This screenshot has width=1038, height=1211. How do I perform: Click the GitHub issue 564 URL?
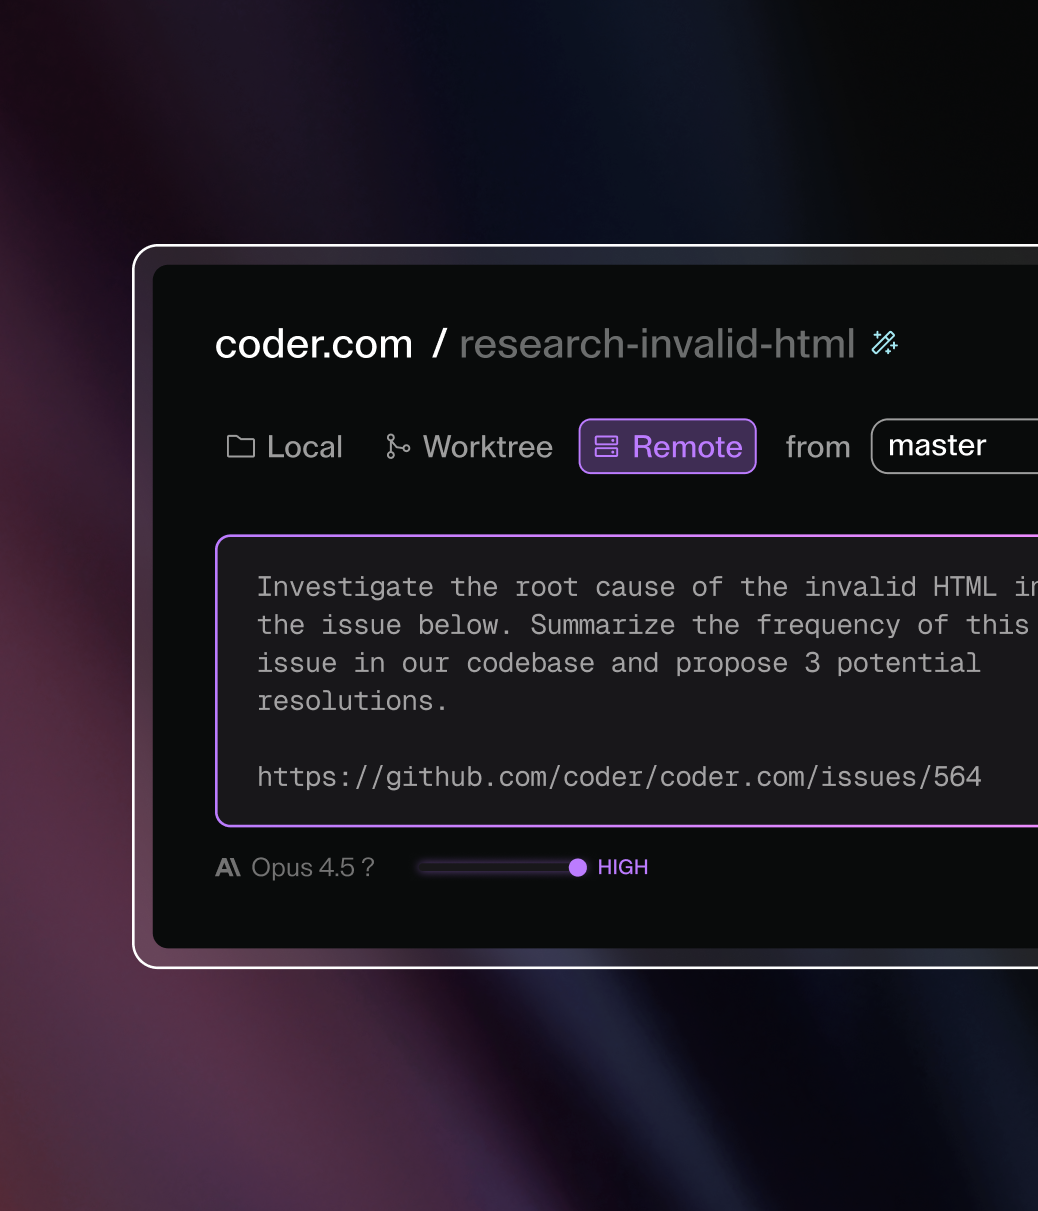[619, 777]
